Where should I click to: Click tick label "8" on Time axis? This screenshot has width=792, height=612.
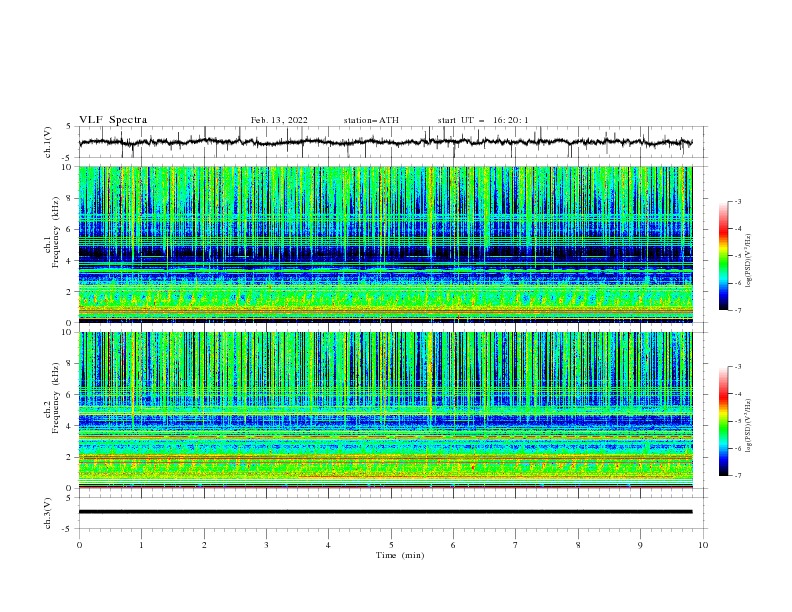point(578,545)
